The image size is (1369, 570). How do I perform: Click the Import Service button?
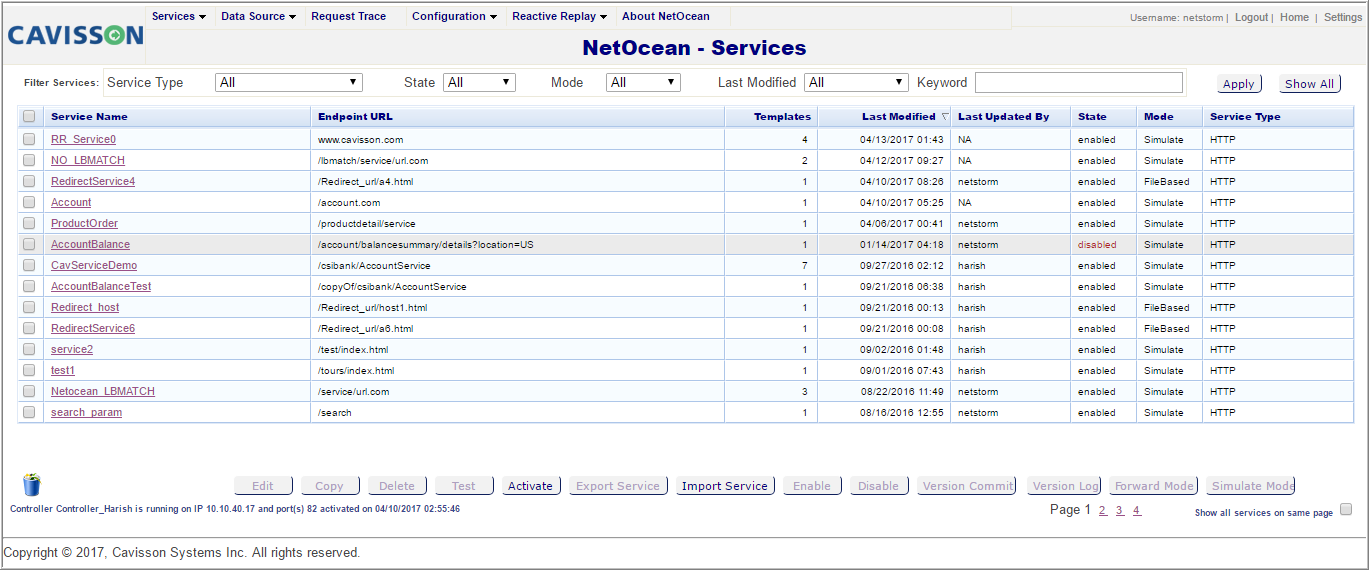725,486
